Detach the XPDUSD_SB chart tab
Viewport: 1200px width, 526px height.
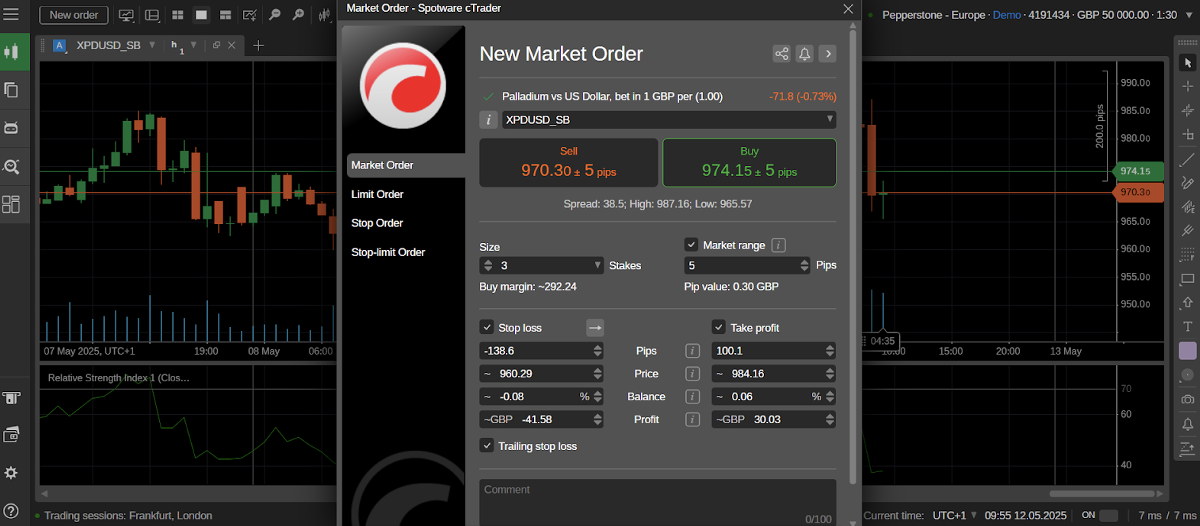(217, 45)
